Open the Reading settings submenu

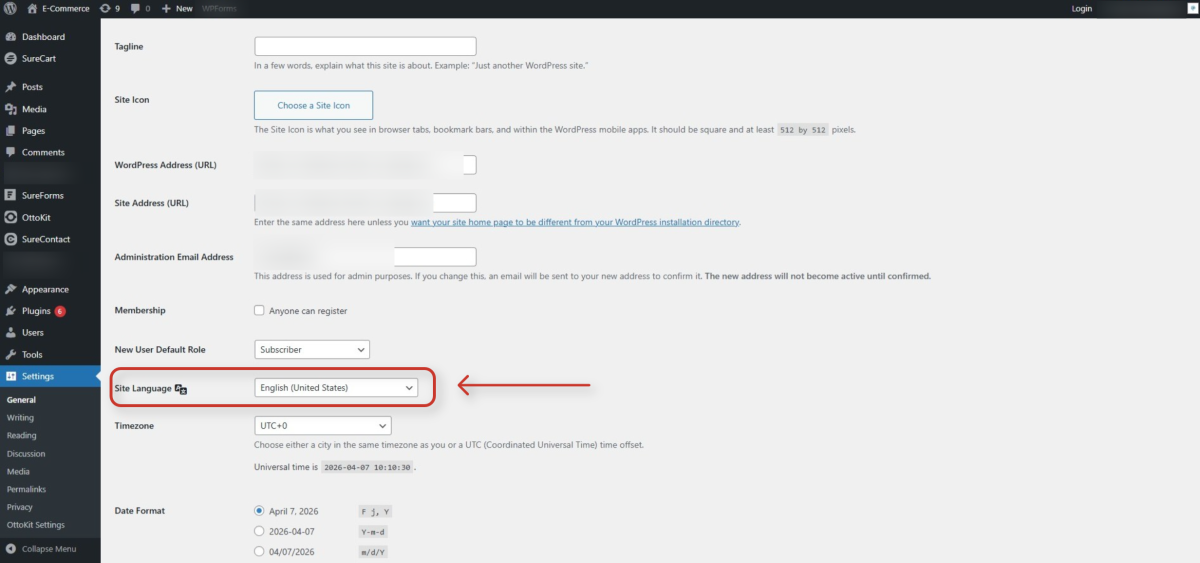pyautogui.click(x=21, y=436)
